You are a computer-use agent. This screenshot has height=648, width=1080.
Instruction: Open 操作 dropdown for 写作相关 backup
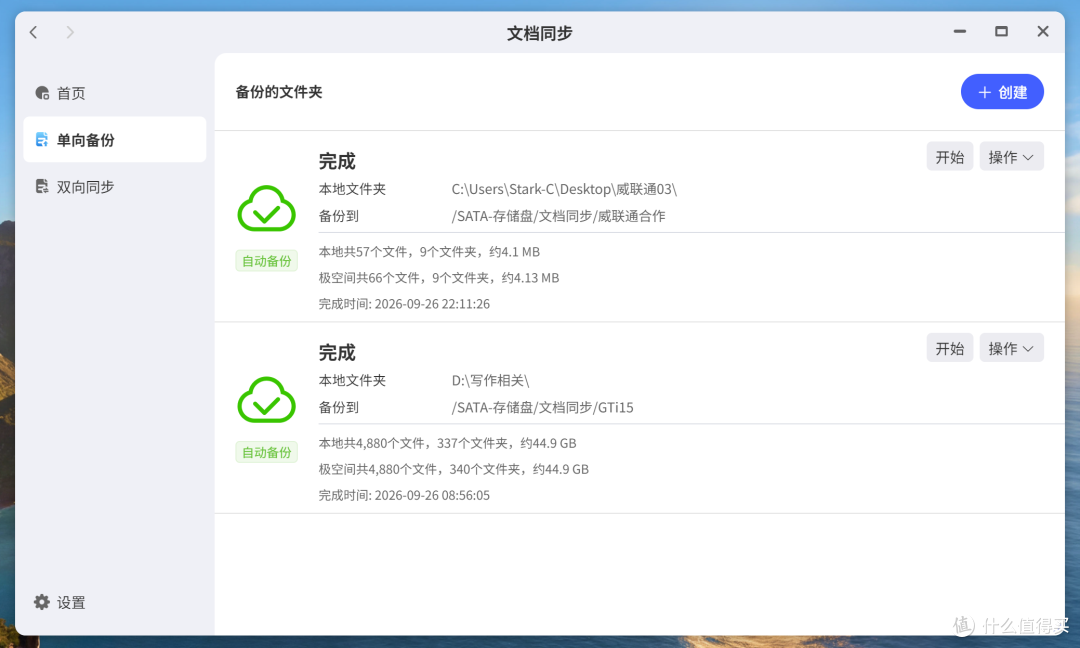click(x=1011, y=348)
